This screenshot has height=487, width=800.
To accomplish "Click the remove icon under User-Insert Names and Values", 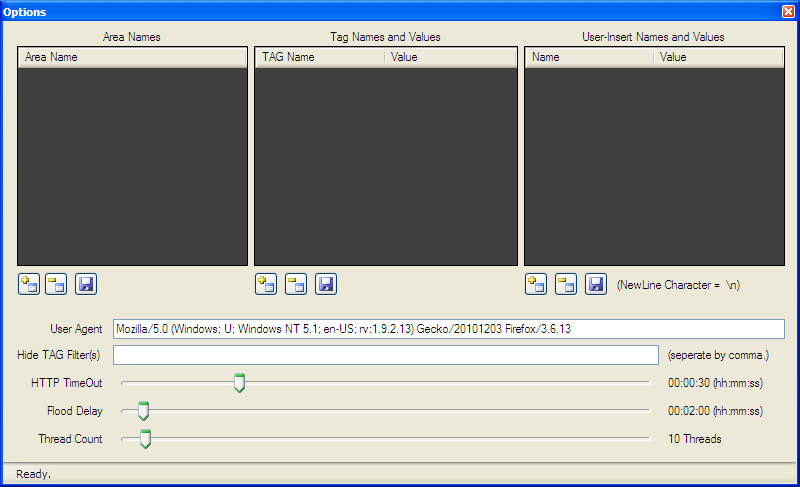I will [x=566, y=284].
